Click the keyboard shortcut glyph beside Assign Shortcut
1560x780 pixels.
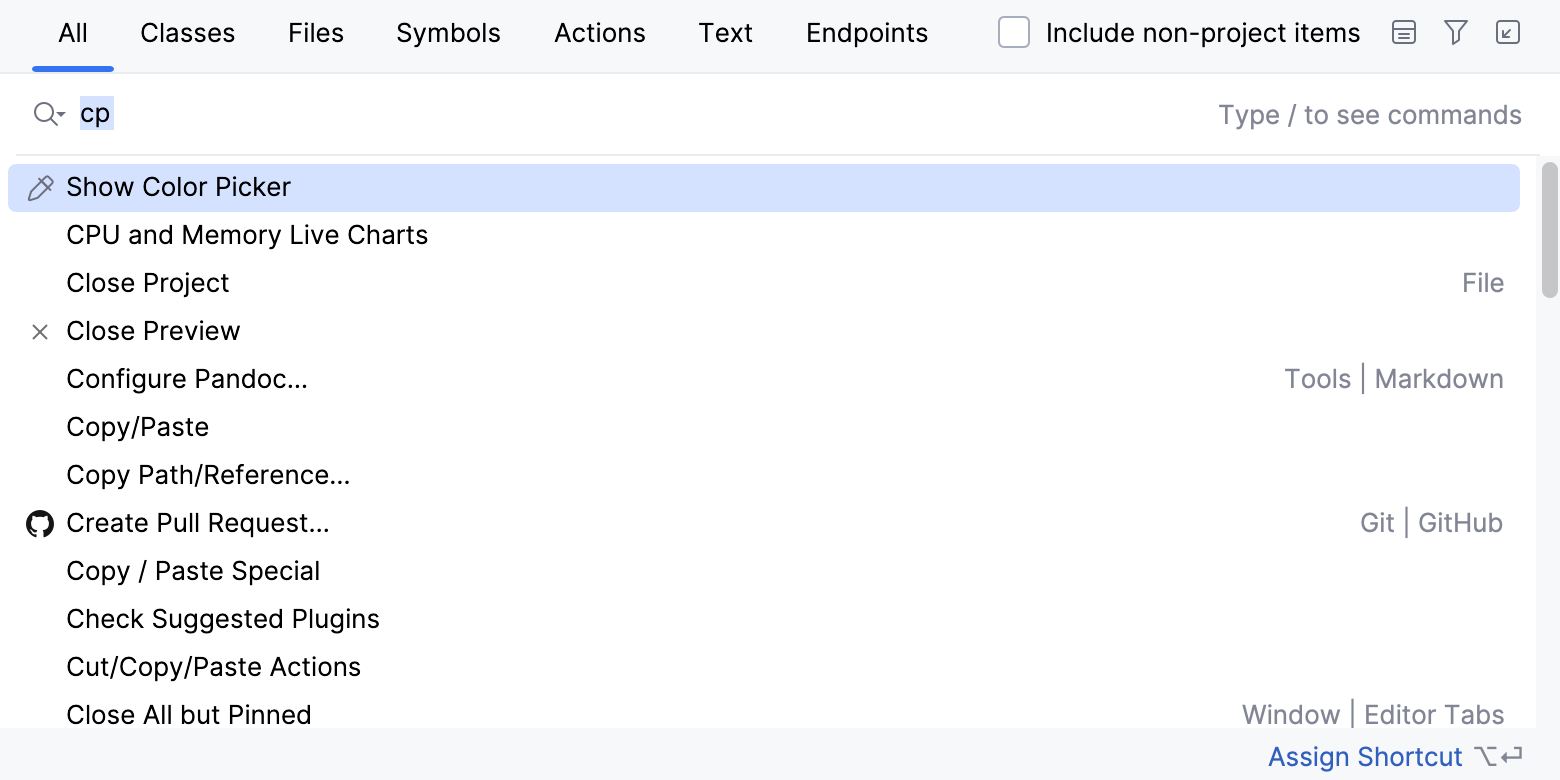click(1503, 757)
